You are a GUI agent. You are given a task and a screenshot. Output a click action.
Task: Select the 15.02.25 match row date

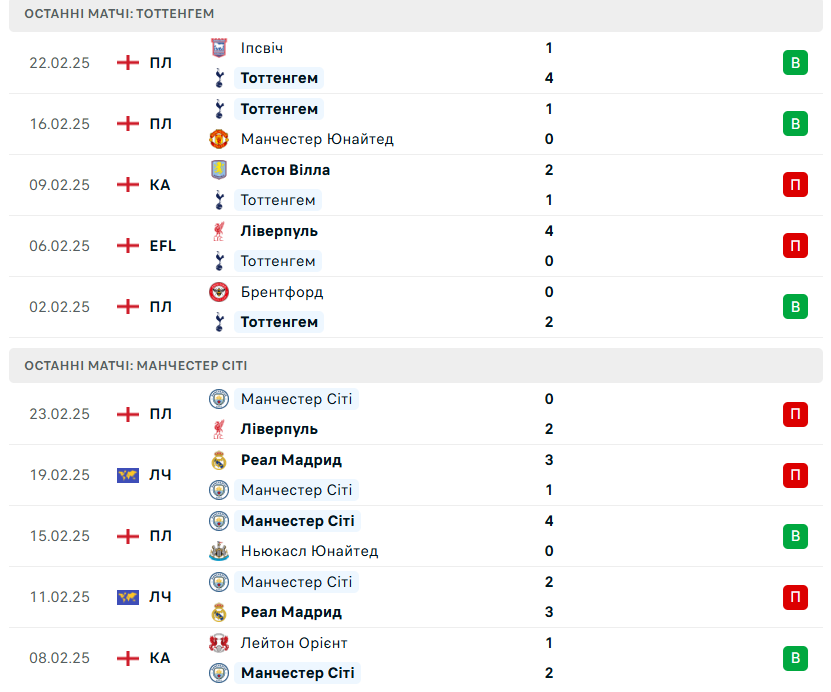[x=59, y=536]
